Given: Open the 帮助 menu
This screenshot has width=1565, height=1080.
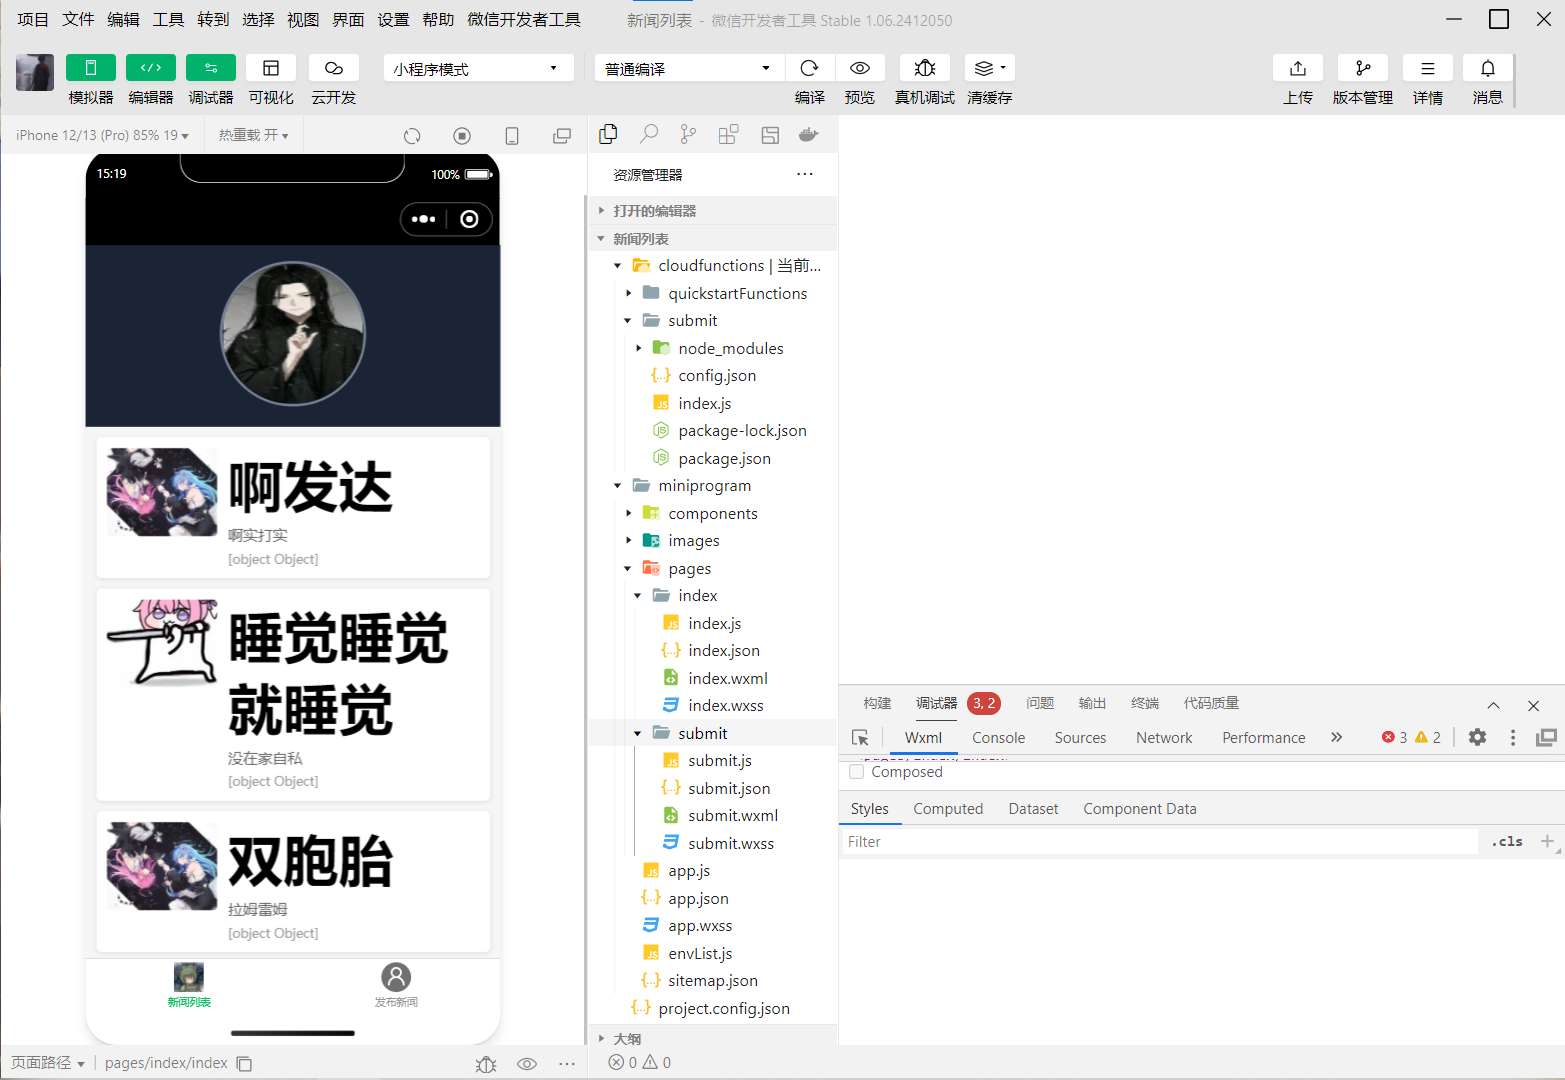Looking at the screenshot, I should 438,19.
